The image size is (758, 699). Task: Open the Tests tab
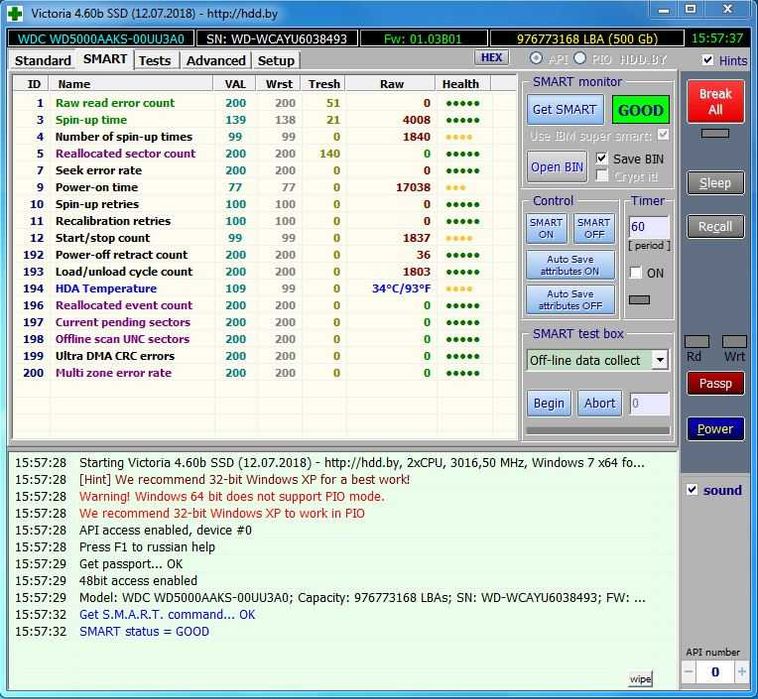pyautogui.click(x=155, y=61)
